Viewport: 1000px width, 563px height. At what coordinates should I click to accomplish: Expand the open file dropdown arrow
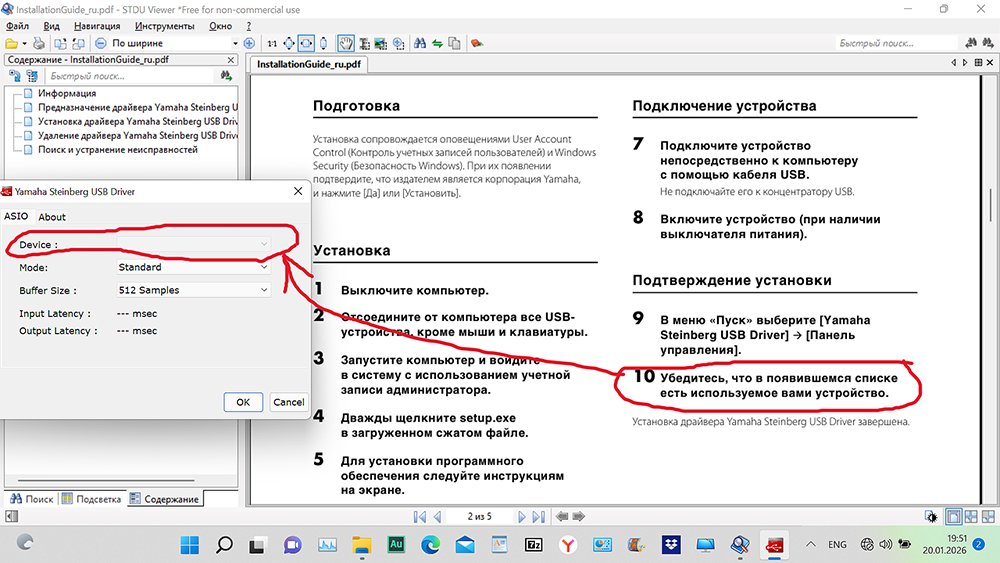24,43
